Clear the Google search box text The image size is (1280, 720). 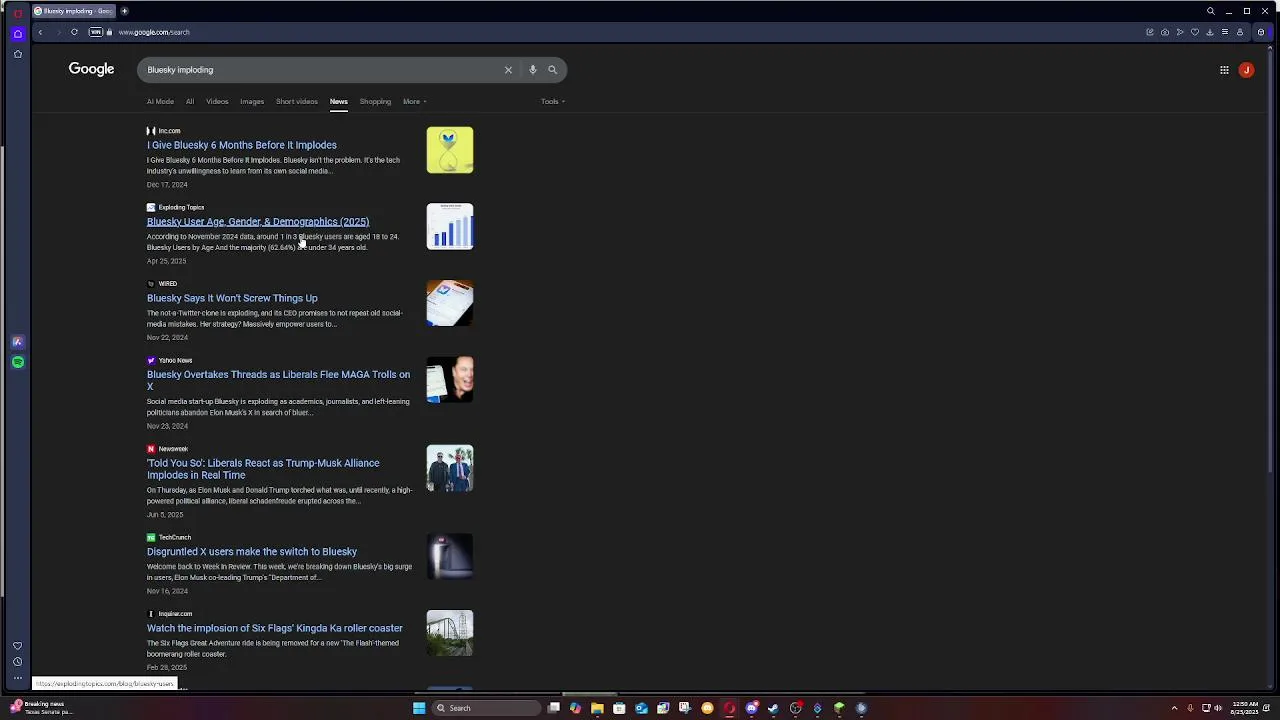(x=508, y=70)
